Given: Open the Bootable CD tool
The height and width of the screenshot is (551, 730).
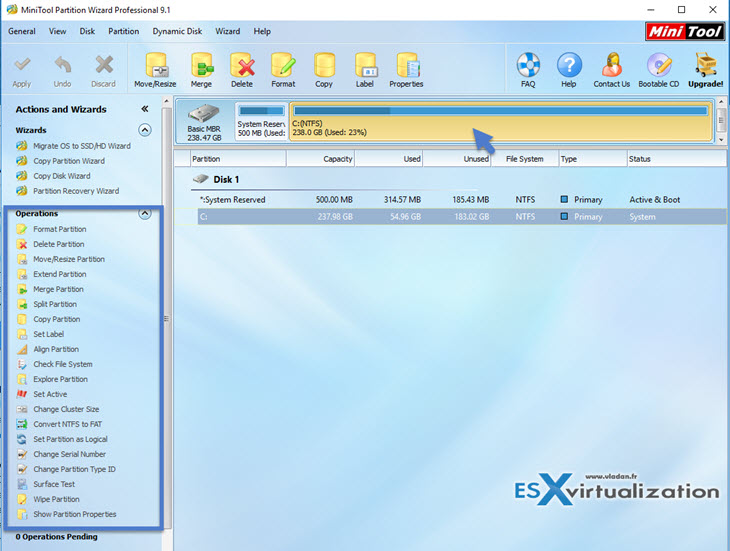Looking at the screenshot, I should [x=659, y=71].
